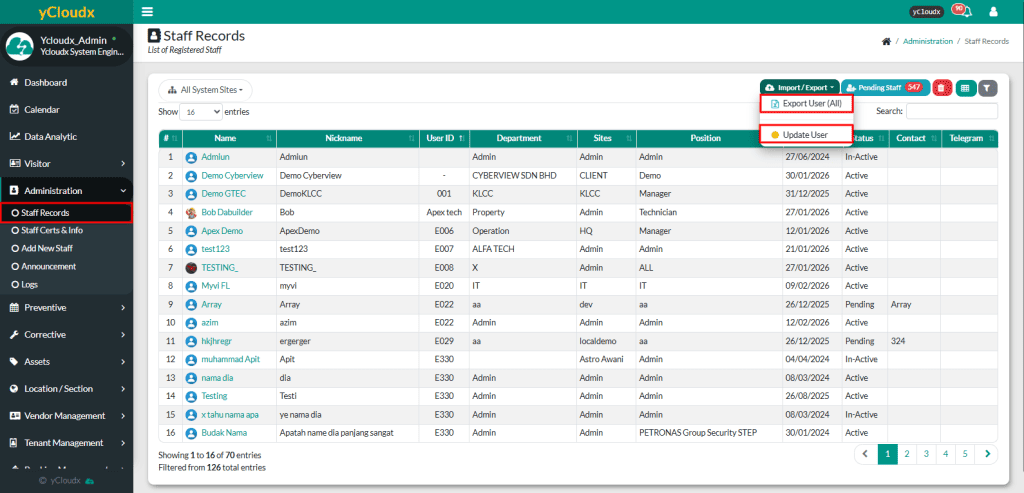This screenshot has width=1024, height=493.
Task: Go to page 3 of results
Action: pos(926,454)
